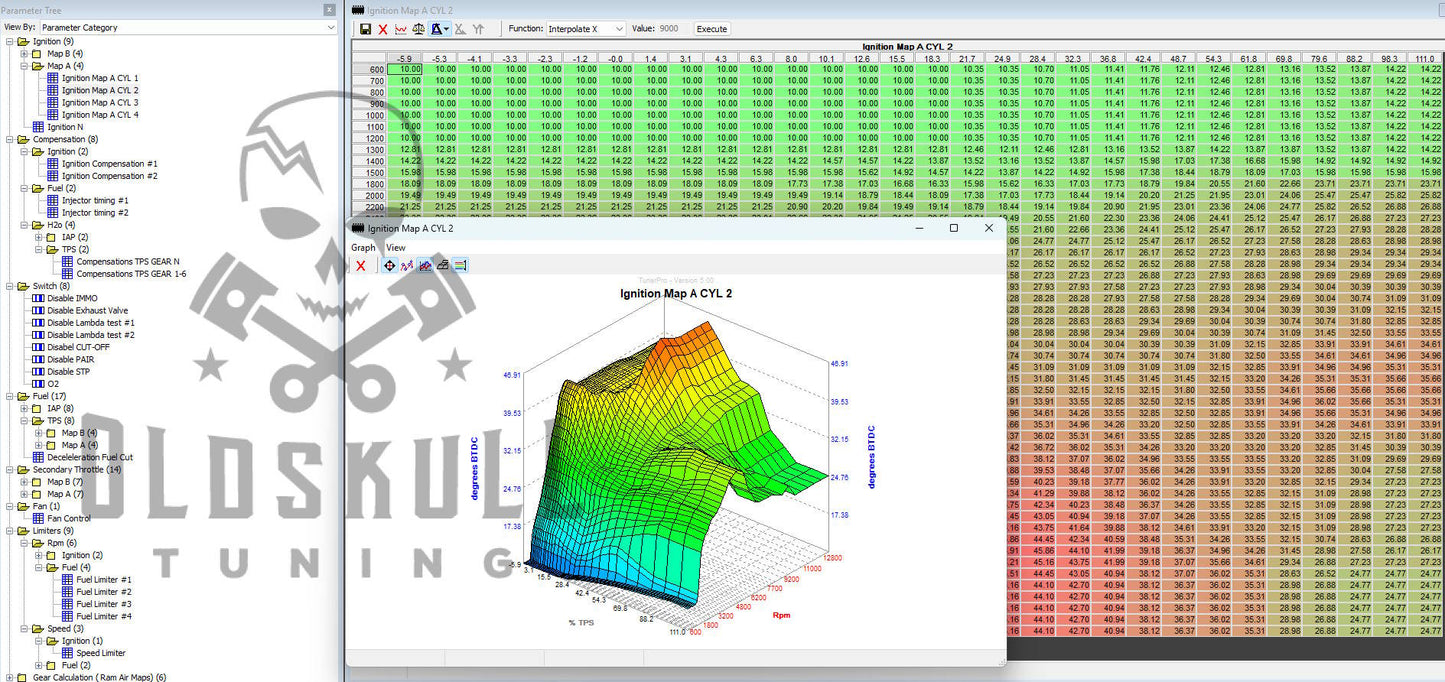Click the save floppy disk icon

[365, 29]
